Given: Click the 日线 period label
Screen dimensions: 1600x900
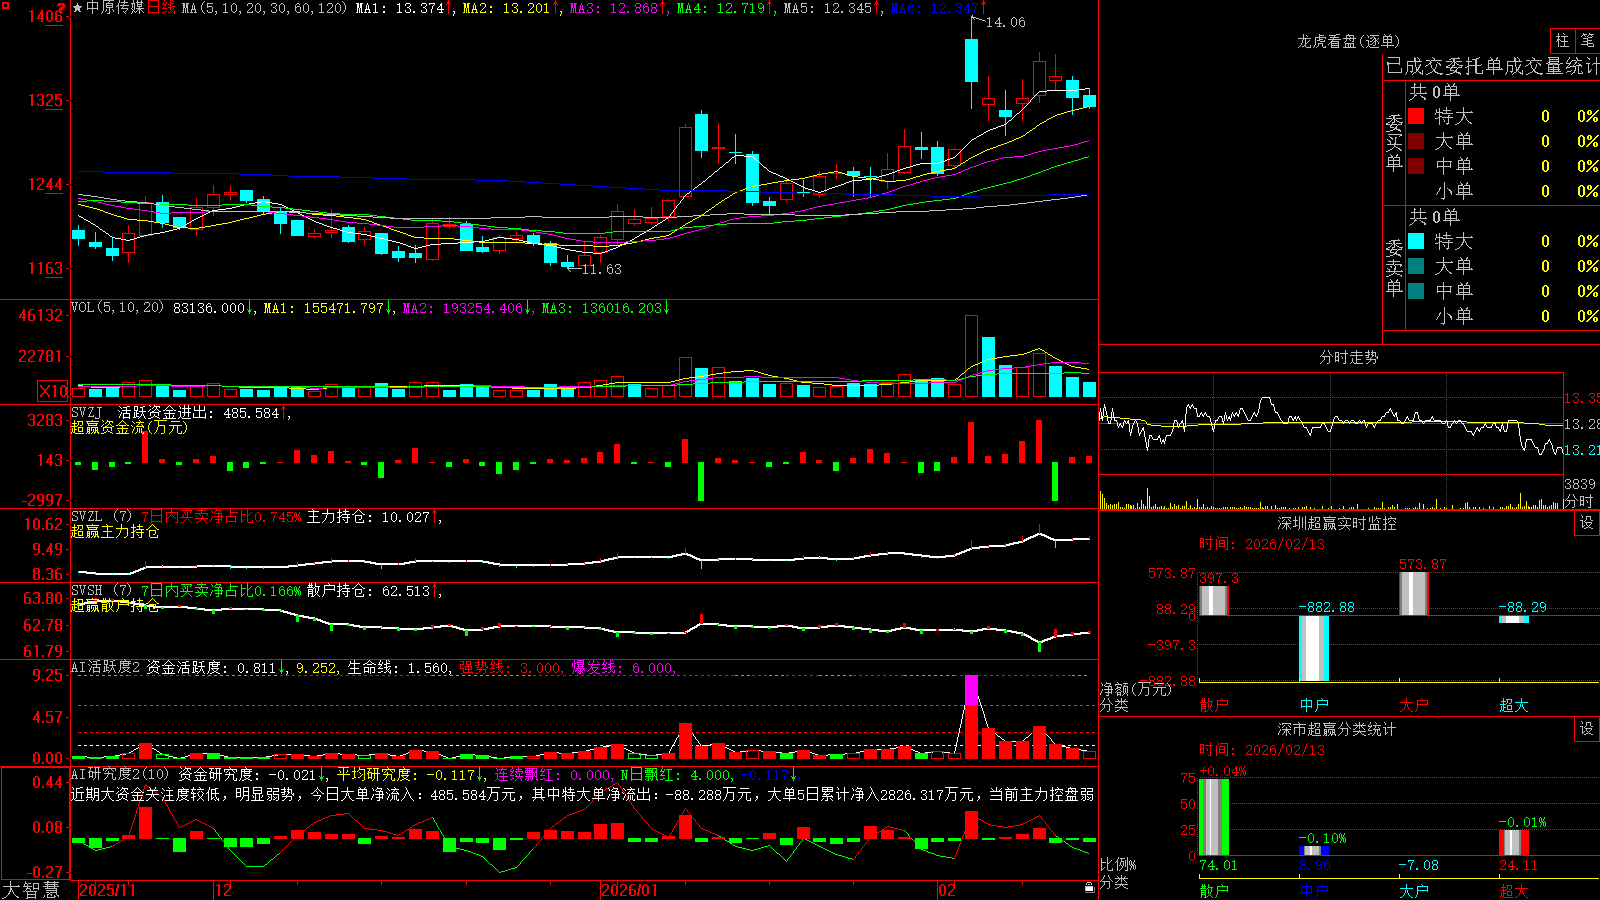Looking at the screenshot, I should pos(161,8).
